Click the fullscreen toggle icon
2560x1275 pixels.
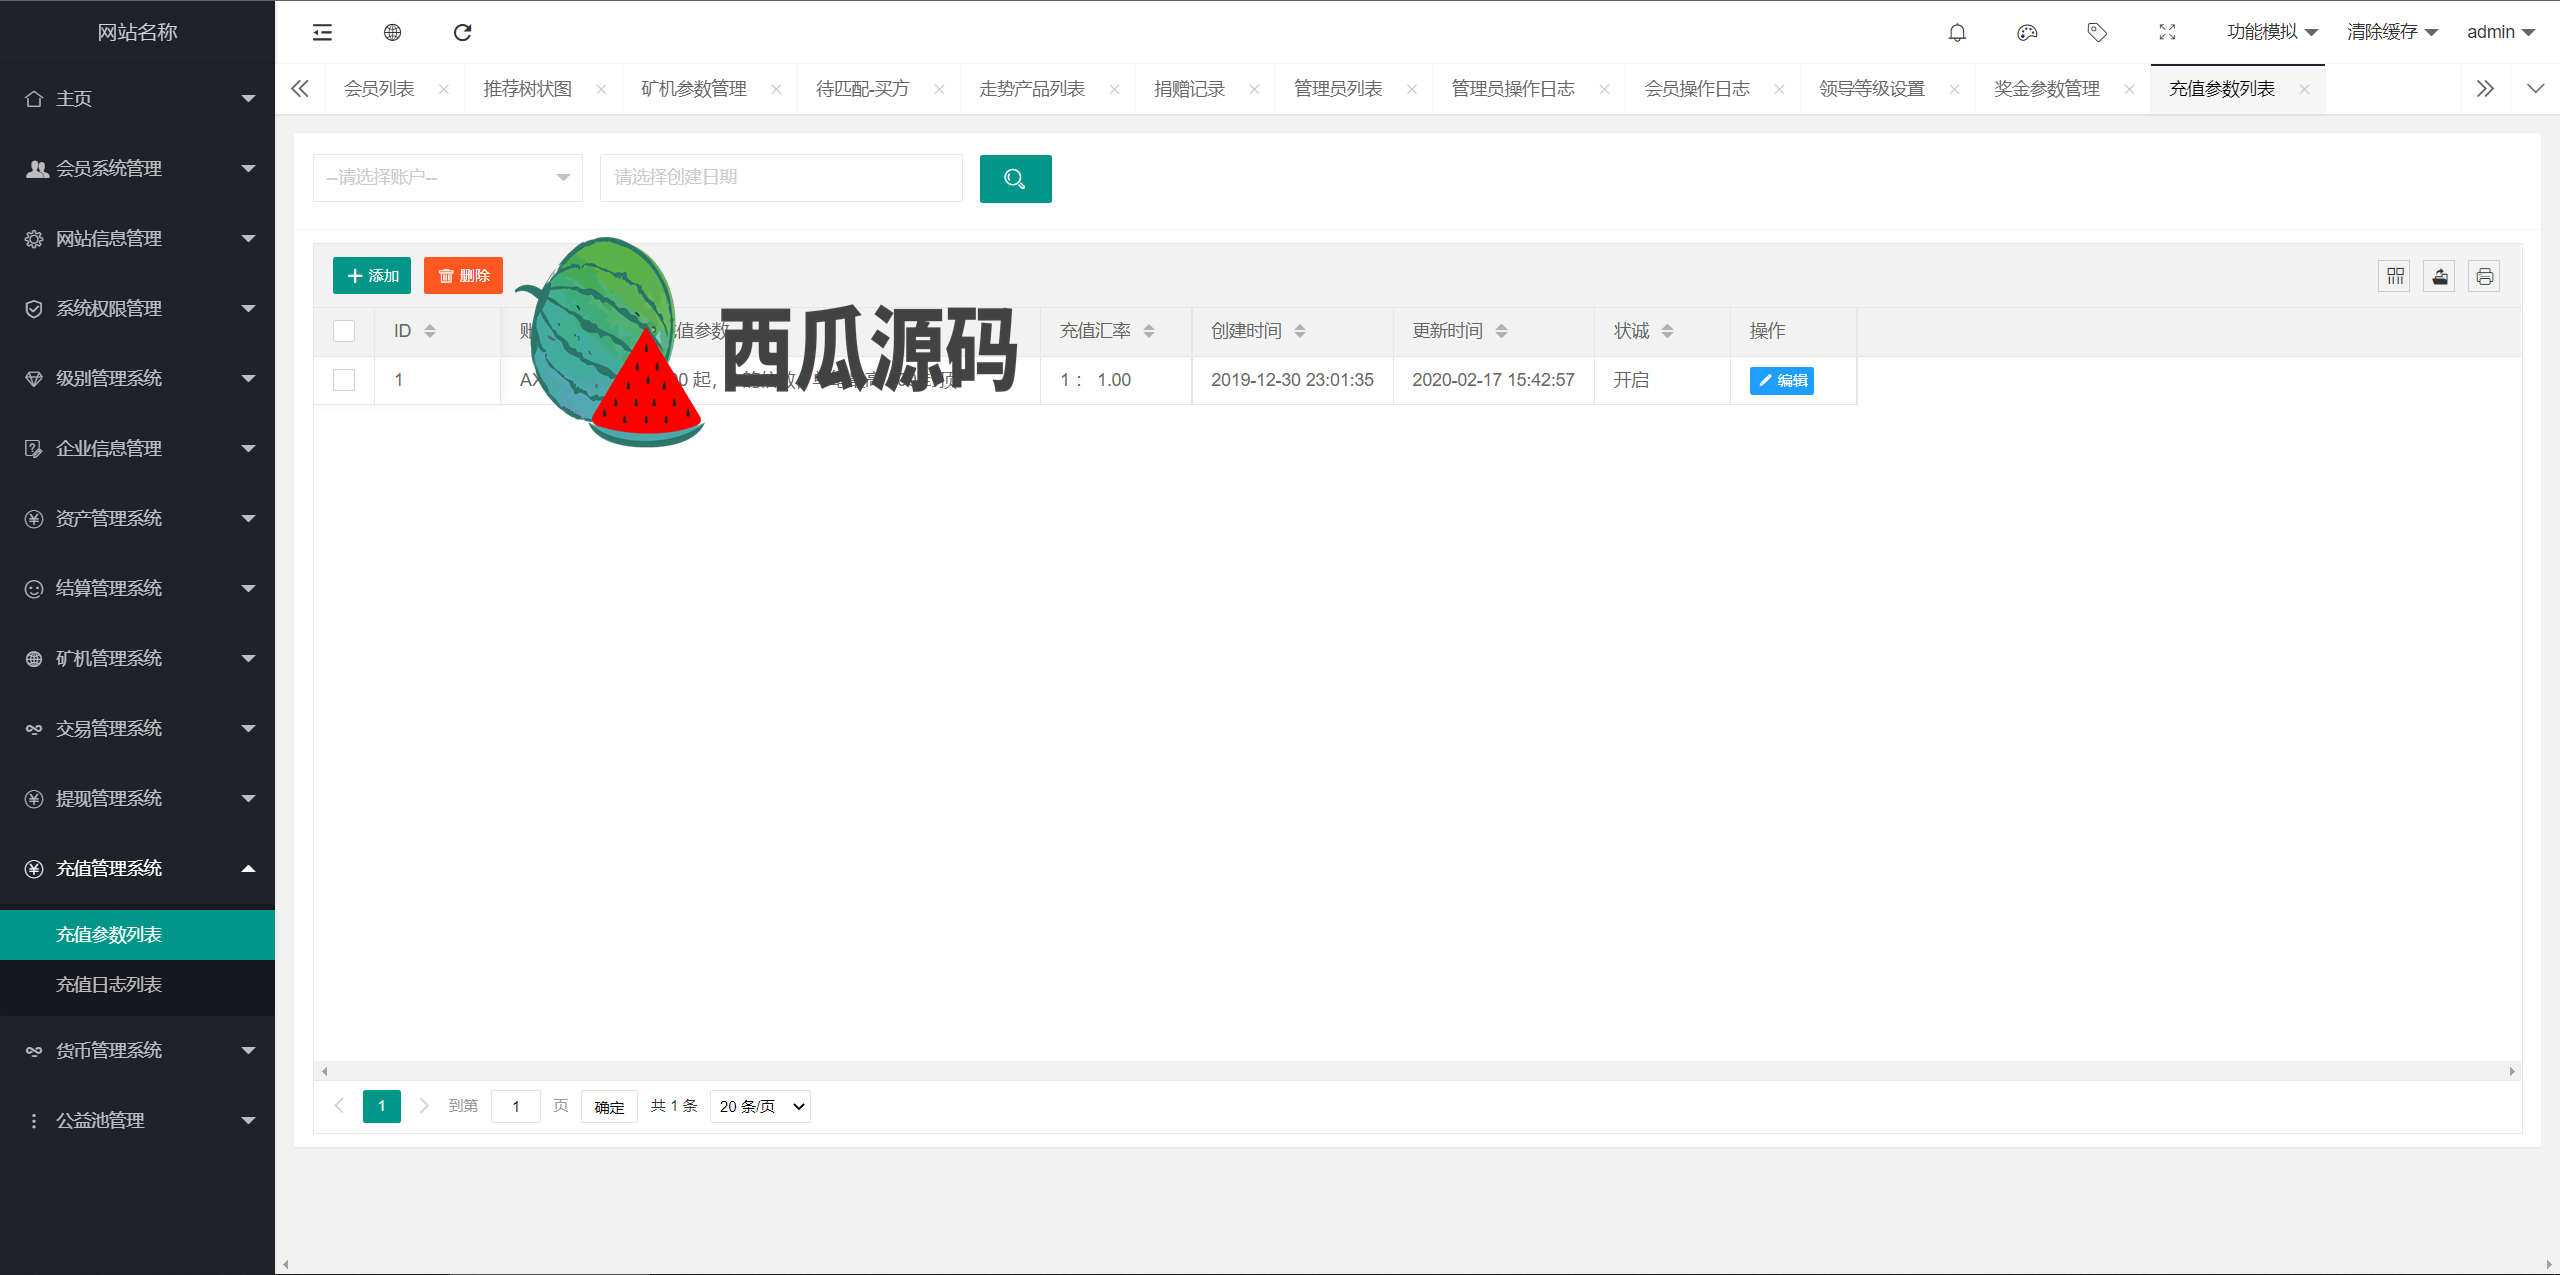(2167, 32)
